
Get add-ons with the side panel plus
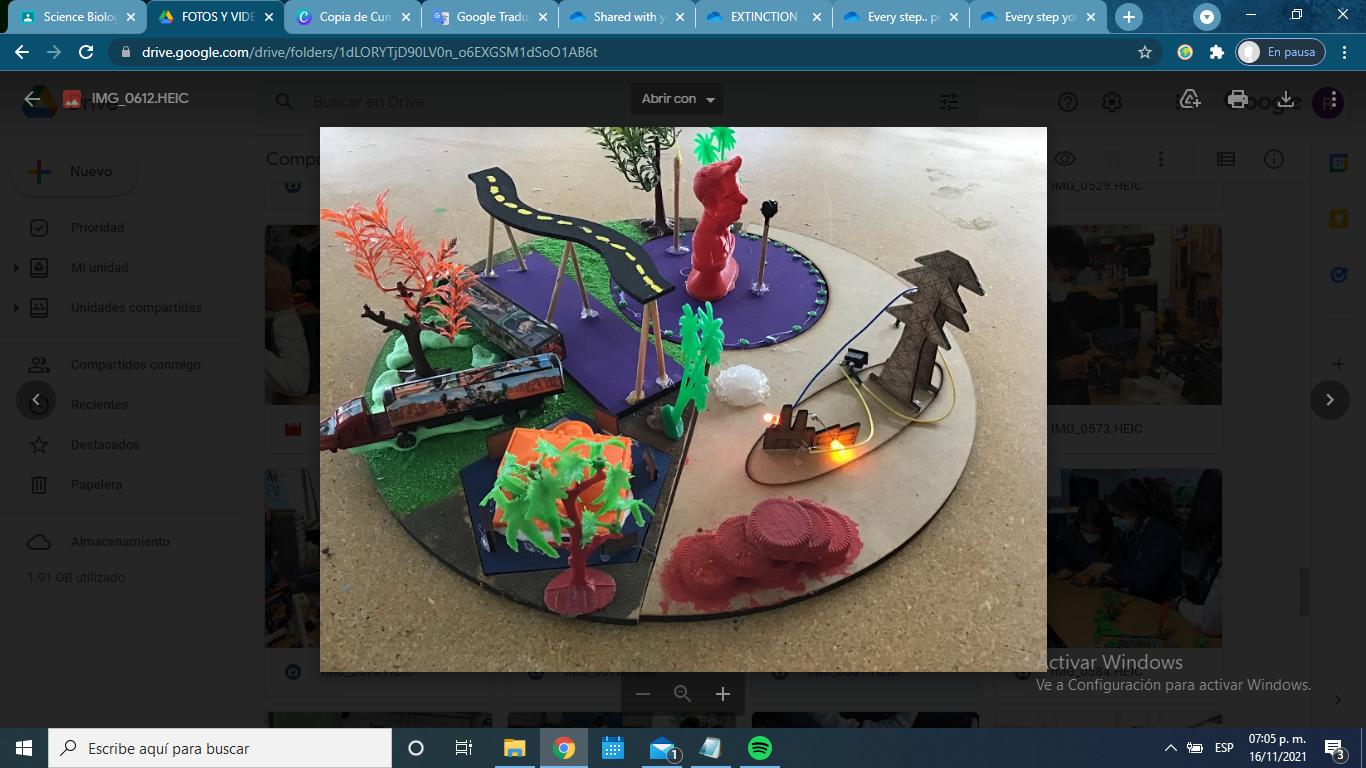[x=1339, y=364]
